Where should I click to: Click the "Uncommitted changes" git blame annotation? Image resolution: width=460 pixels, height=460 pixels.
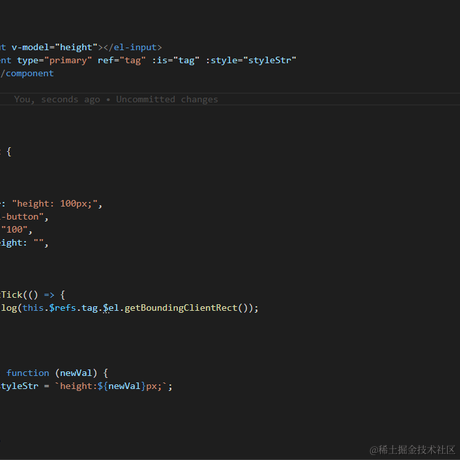coord(167,99)
